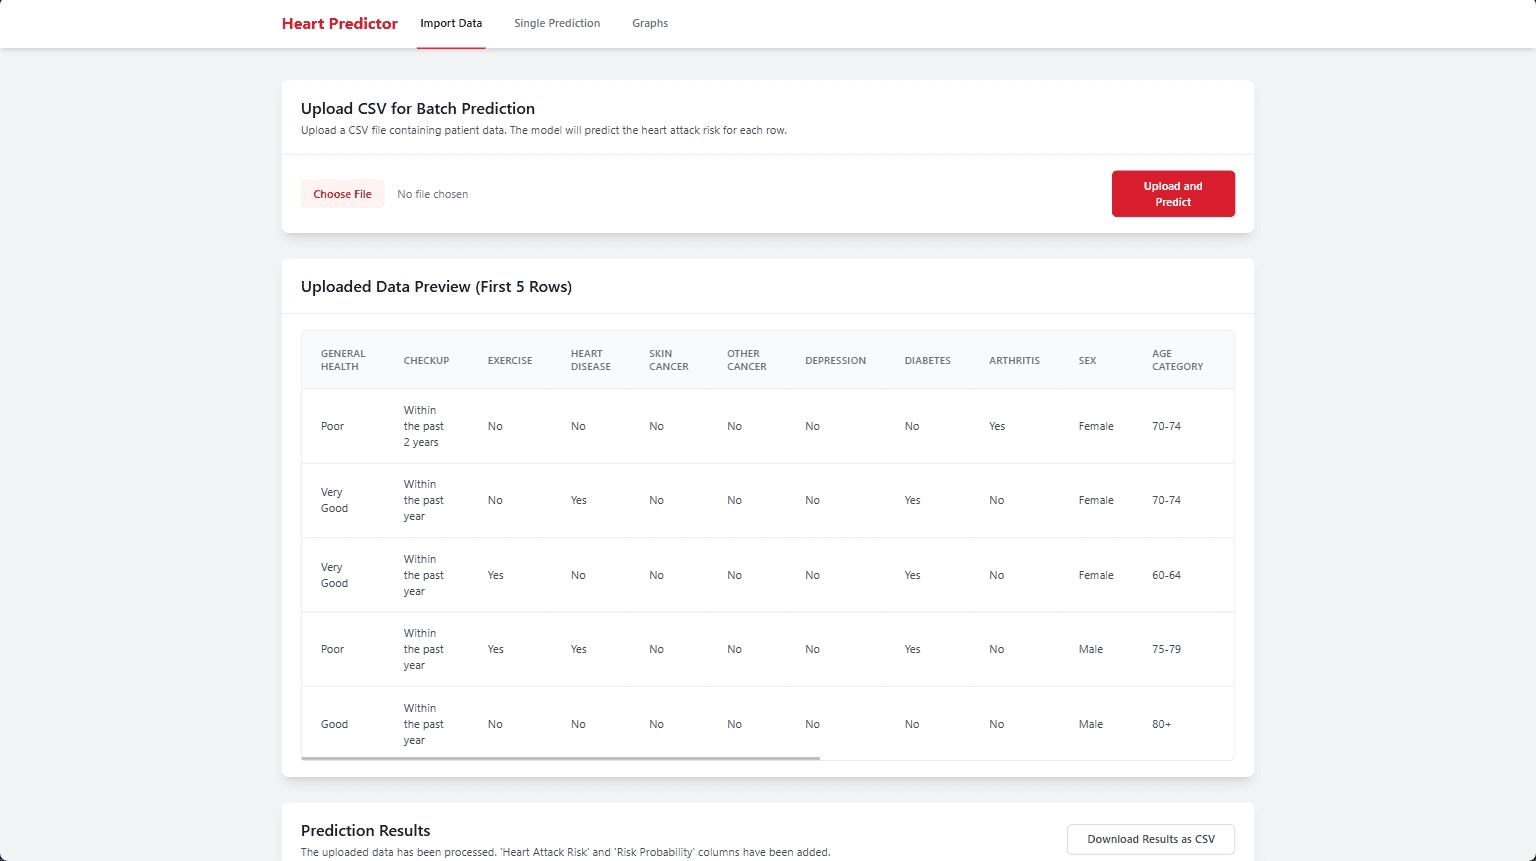The image size is (1536, 861).
Task: Click 'Upload CSV for Batch Prediction' heading
Action: click(418, 109)
